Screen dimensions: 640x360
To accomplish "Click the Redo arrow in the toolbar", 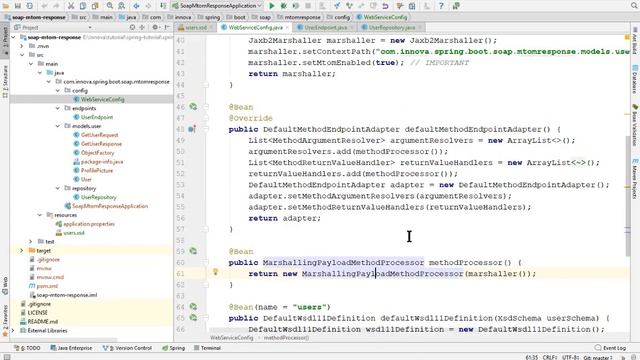I will click(x=56, y=6).
